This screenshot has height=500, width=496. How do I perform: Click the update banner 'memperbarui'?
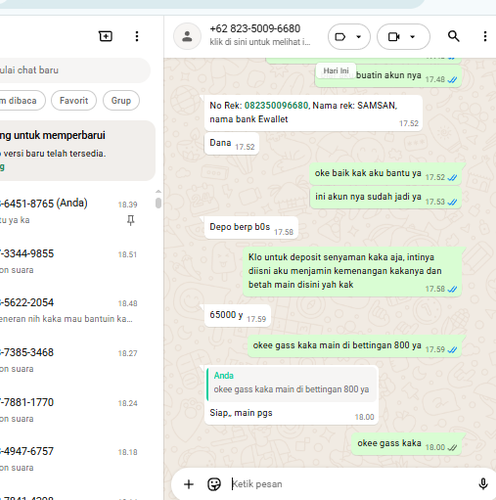tap(77, 150)
